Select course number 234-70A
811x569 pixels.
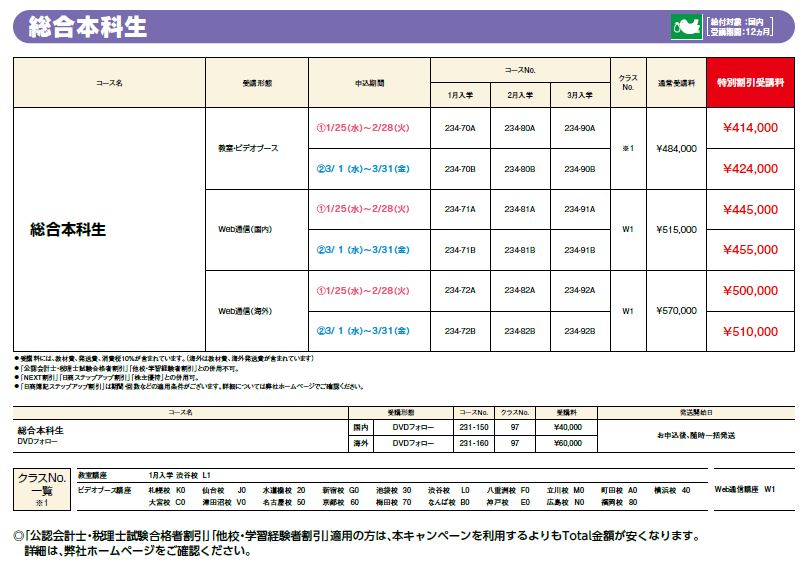point(460,128)
